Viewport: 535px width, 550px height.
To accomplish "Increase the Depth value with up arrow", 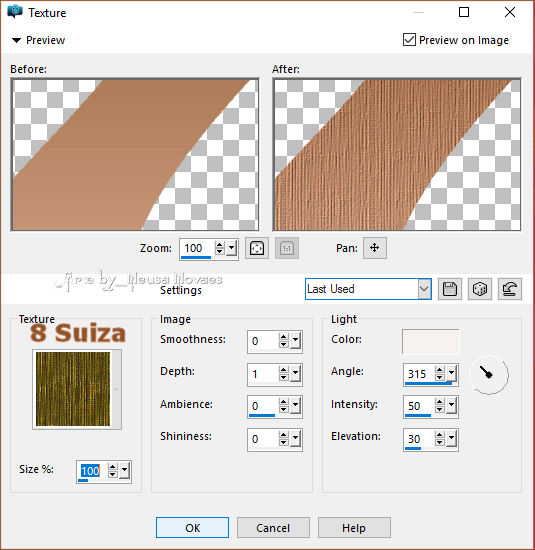I will tap(284, 370).
